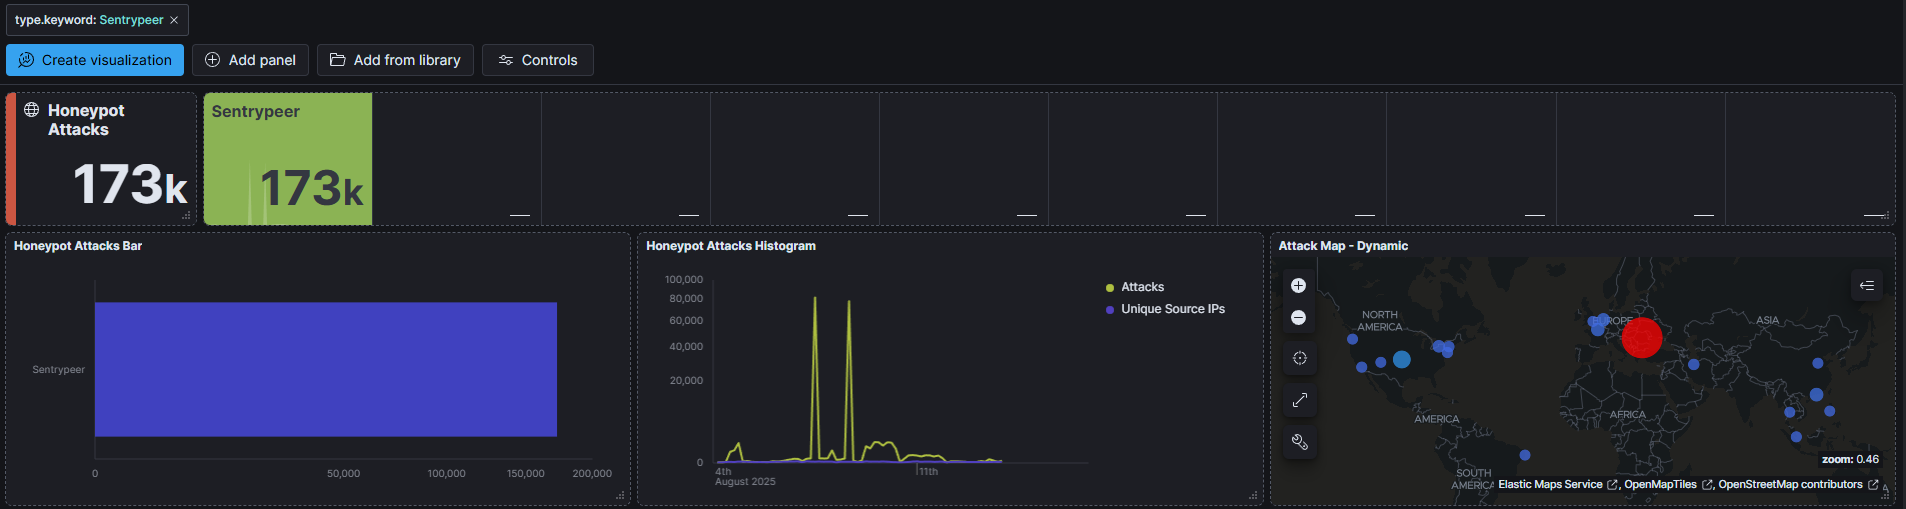The image size is (1906, 509).
Task: Click the purple Unique Source IPs color dot
Action: (1110, 310)
